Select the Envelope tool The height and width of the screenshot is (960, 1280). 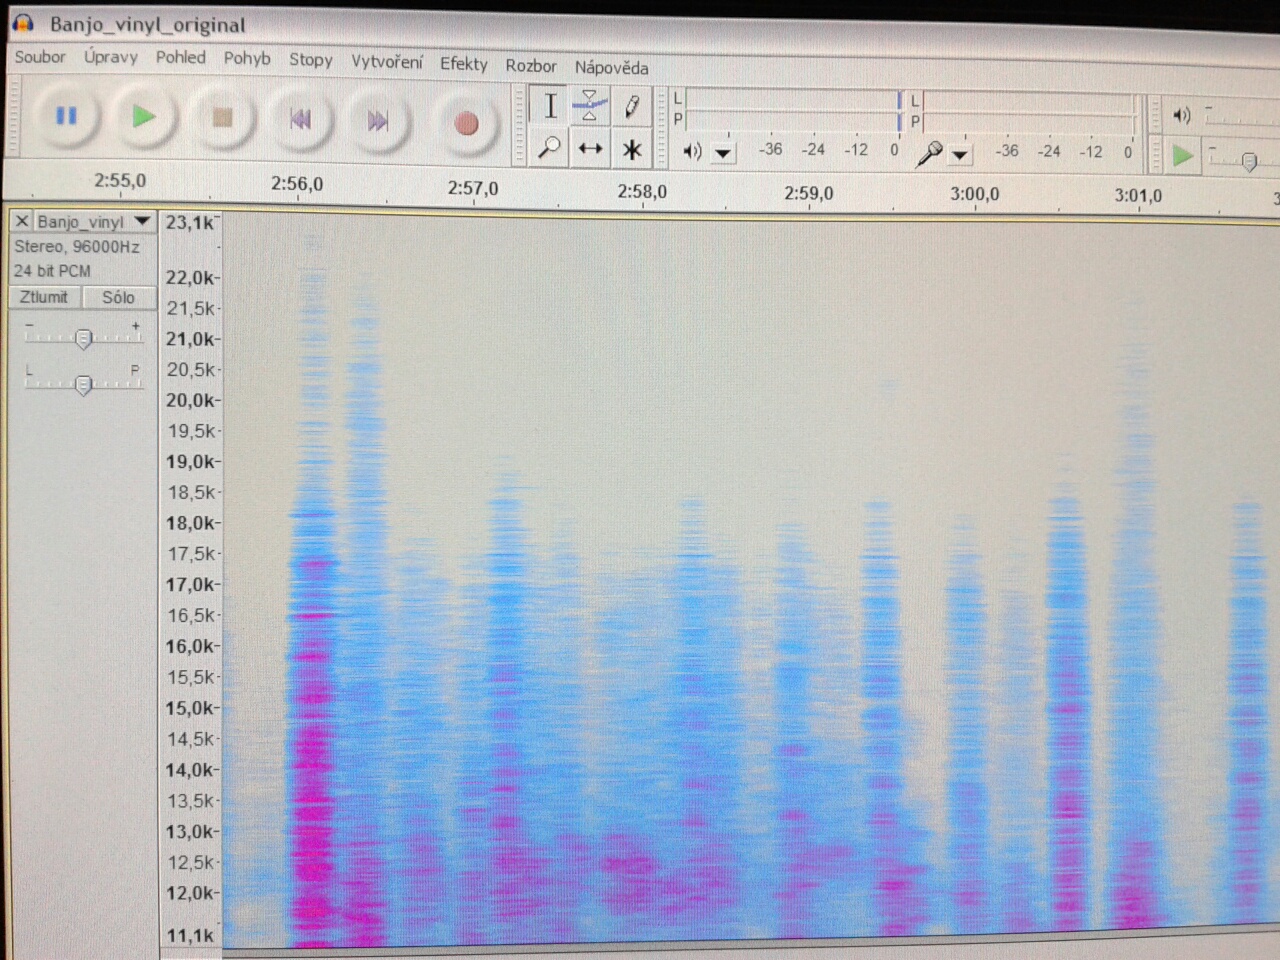pos(590,105)
